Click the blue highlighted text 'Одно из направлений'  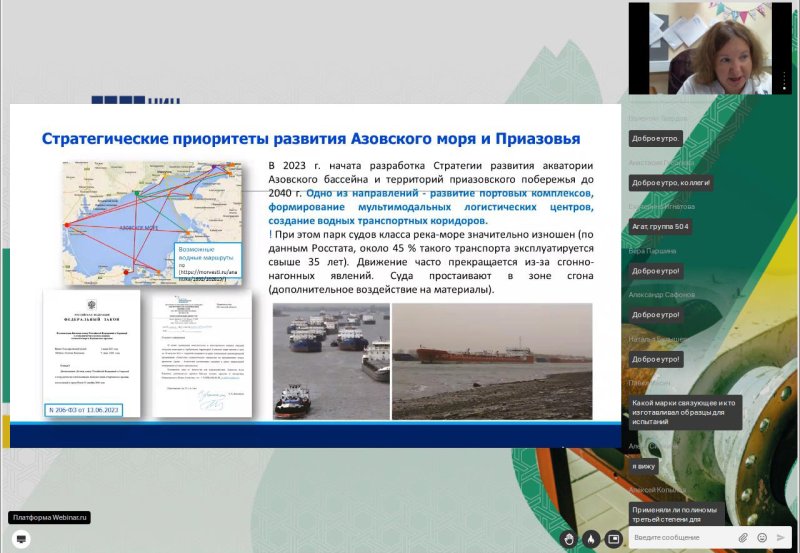coord(361,193)
